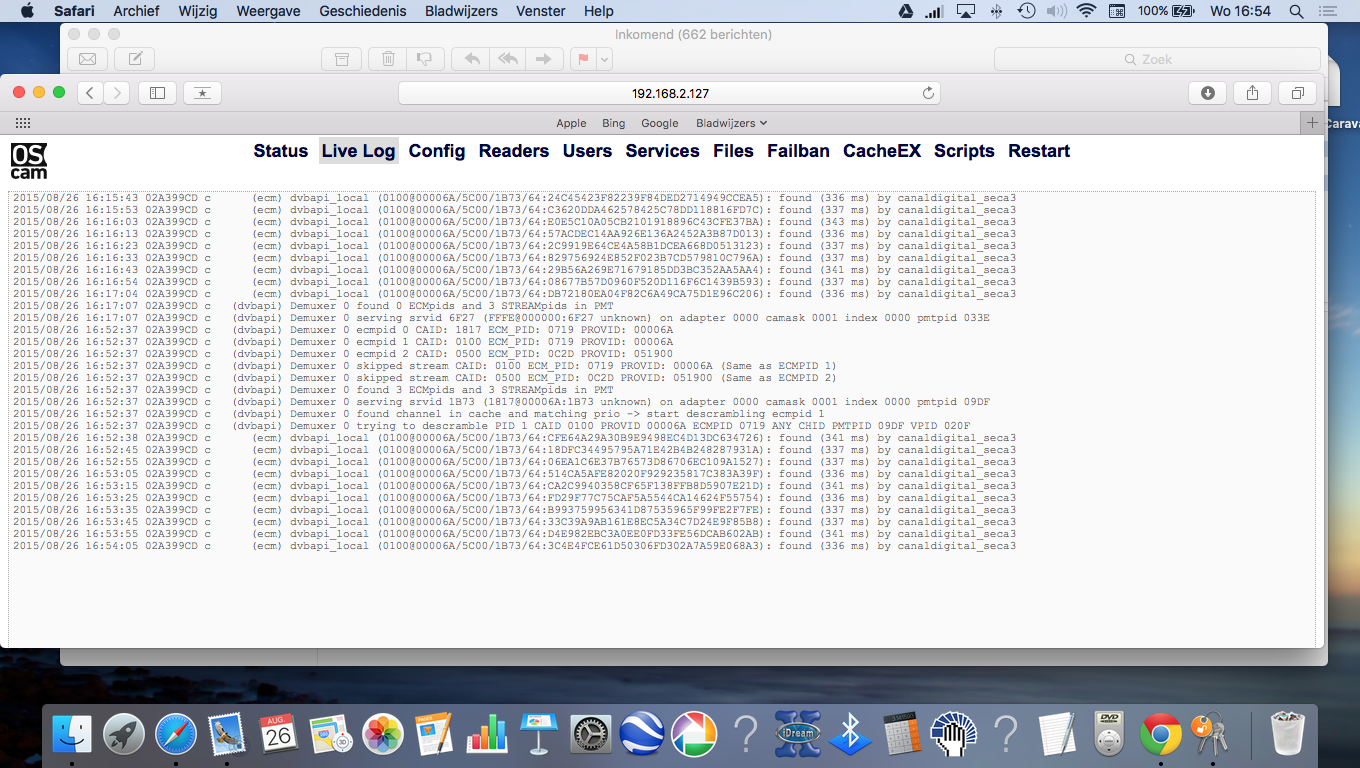
Task: Open the Geschiedenis menu
Action: click(363, 11)
